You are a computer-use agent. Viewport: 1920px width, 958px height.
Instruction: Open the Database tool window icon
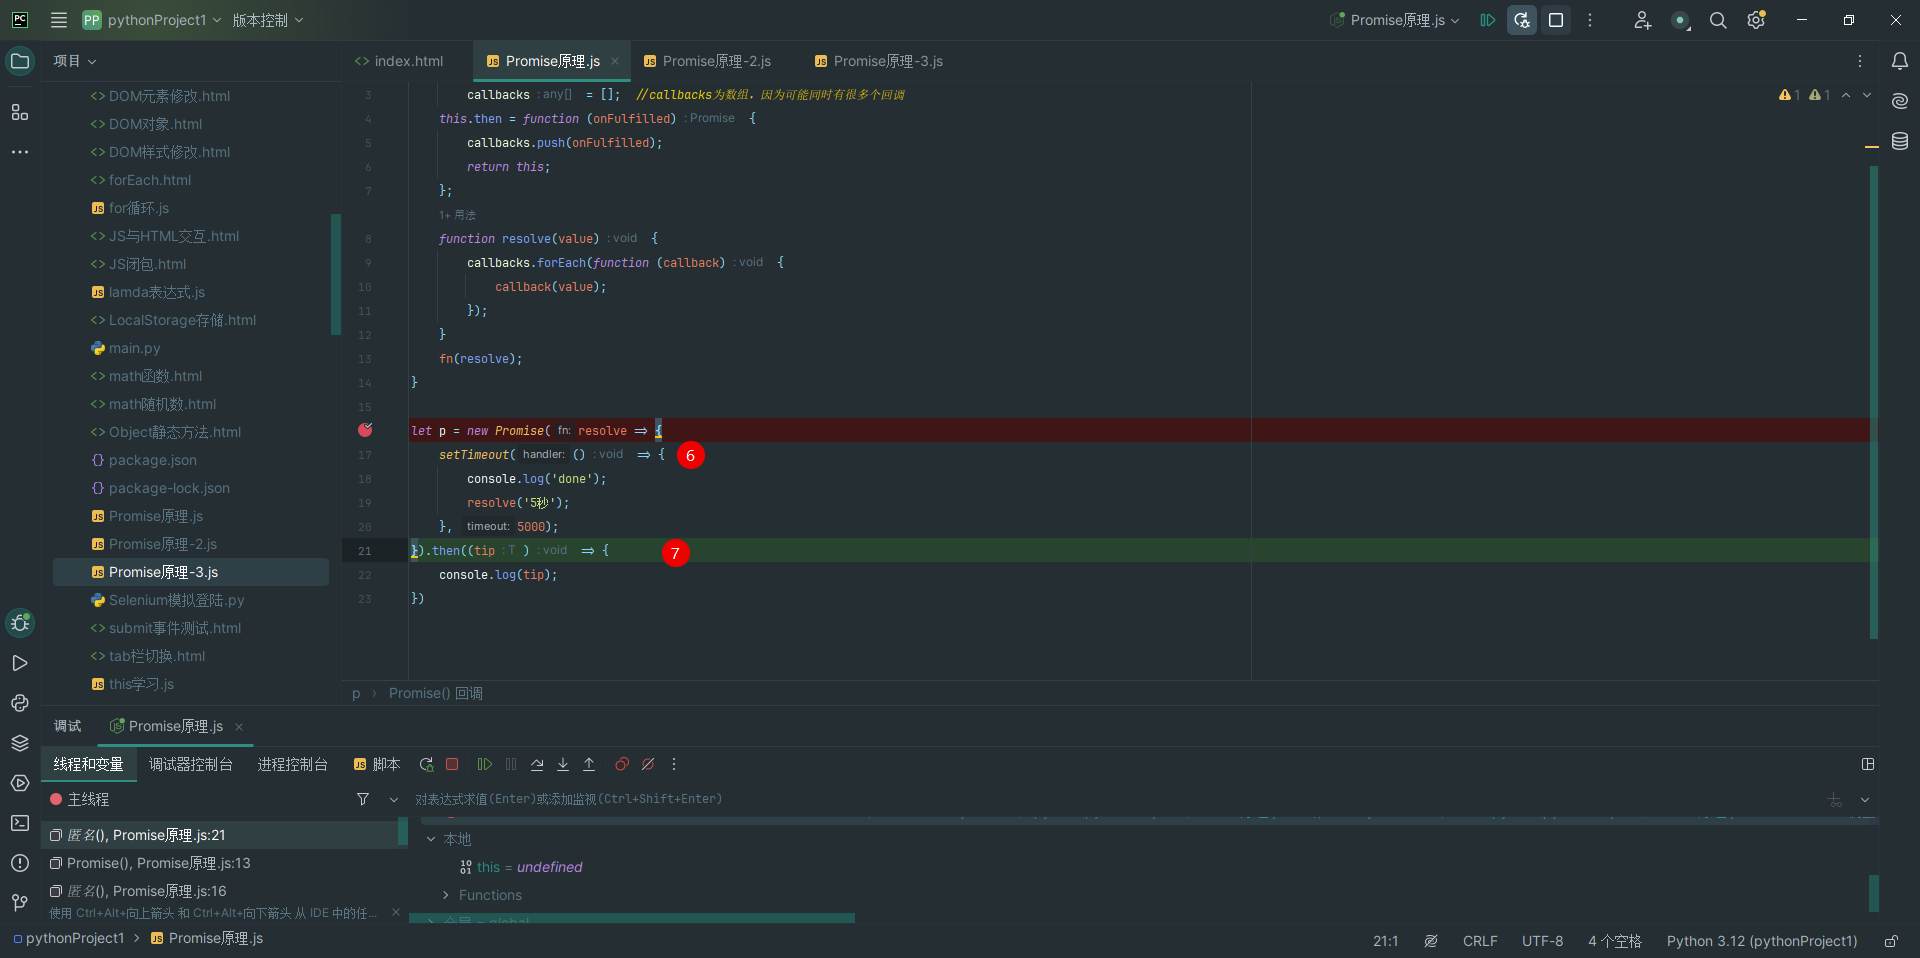(x=1900, y=142)
